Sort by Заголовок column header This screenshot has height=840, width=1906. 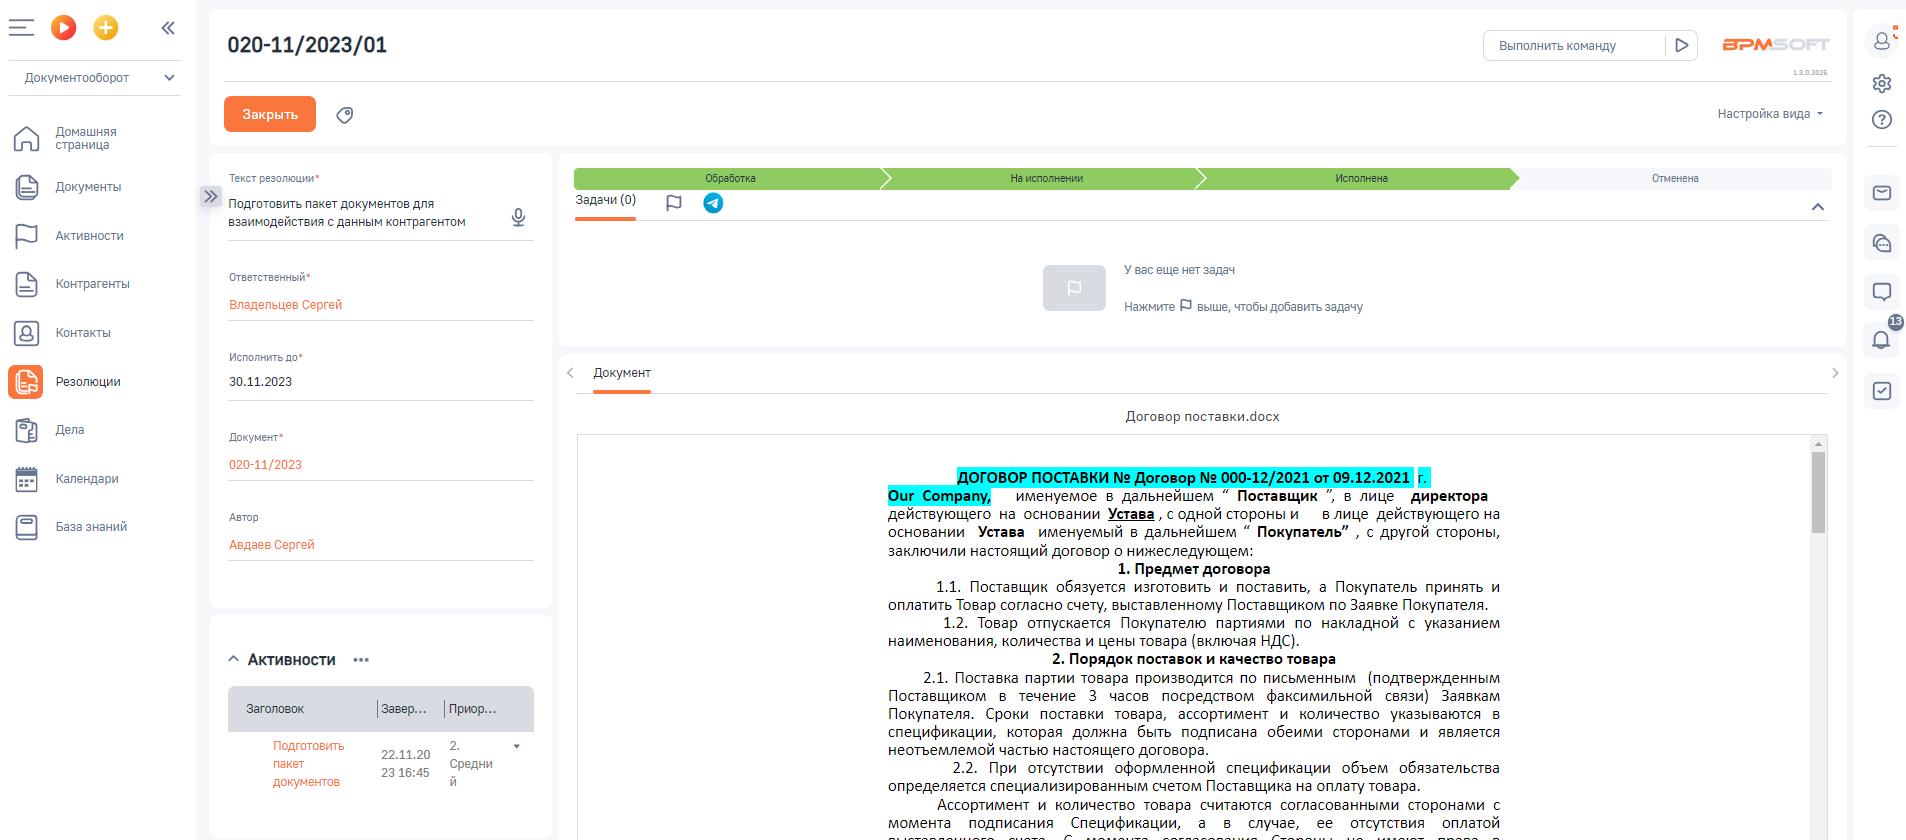click(275, 709)
